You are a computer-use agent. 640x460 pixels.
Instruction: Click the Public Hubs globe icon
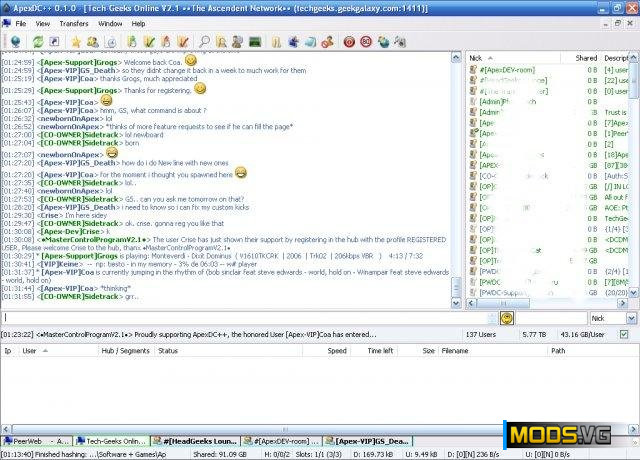tap(14, 42)
